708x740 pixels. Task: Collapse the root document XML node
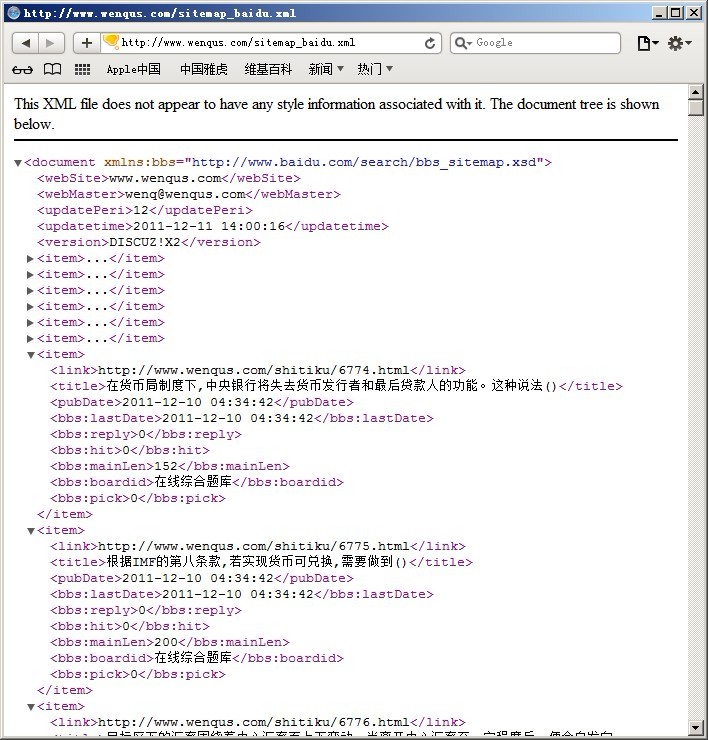pyautogui.click(x=18, y=162)
